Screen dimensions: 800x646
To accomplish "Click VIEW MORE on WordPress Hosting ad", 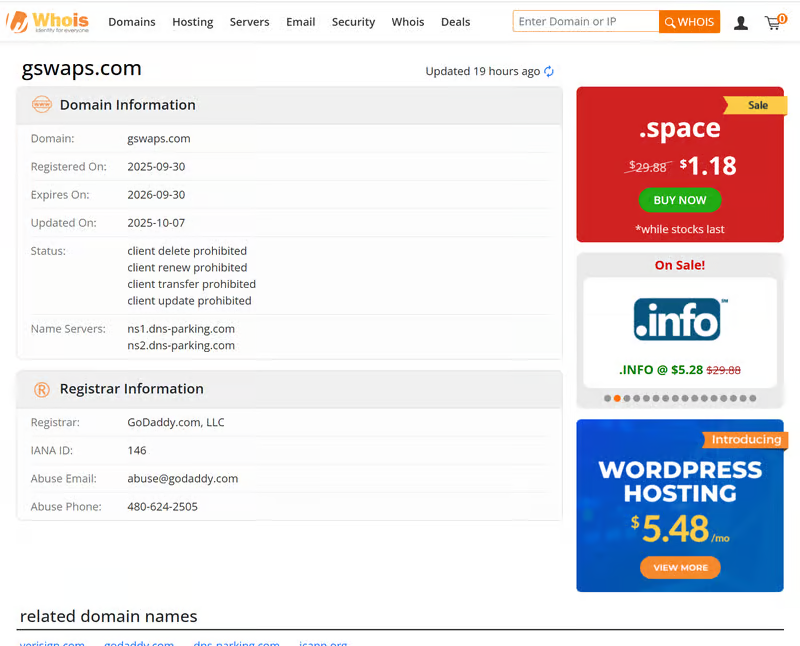I will click(x=680, y=567).
